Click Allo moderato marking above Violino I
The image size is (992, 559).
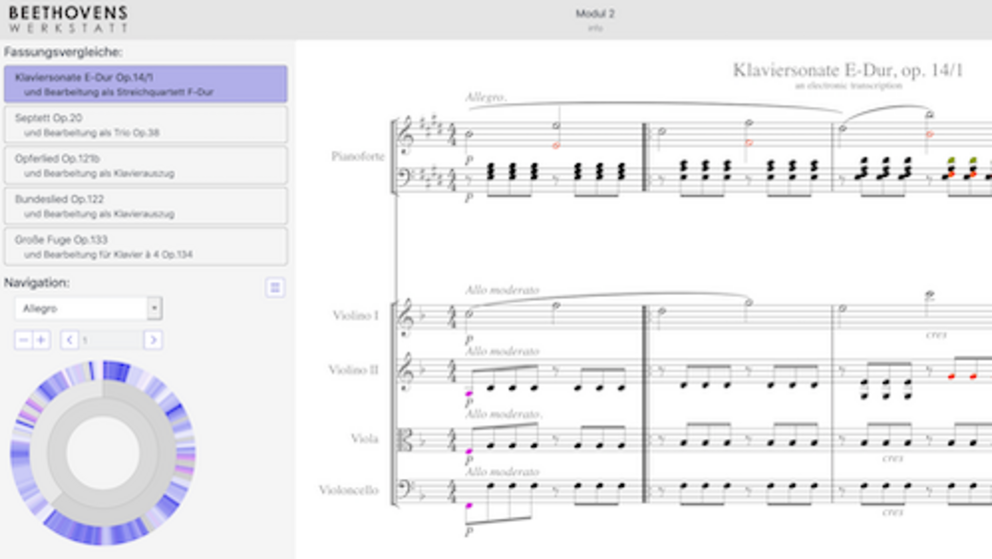[502, 290]
